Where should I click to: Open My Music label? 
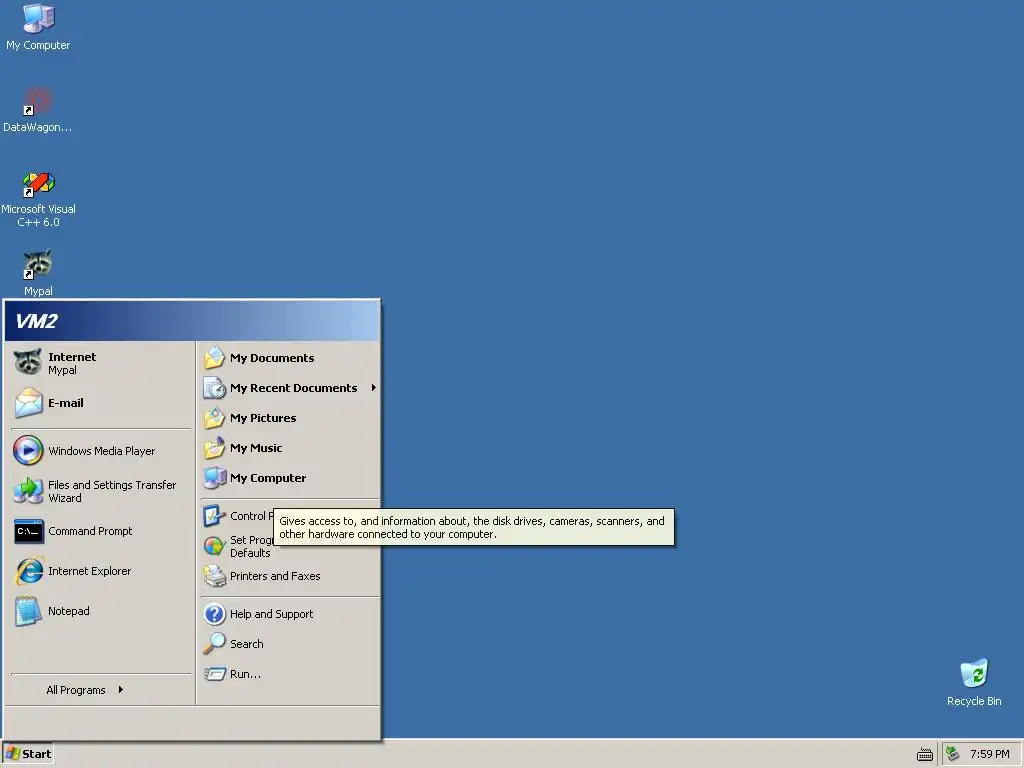point(256,448)
